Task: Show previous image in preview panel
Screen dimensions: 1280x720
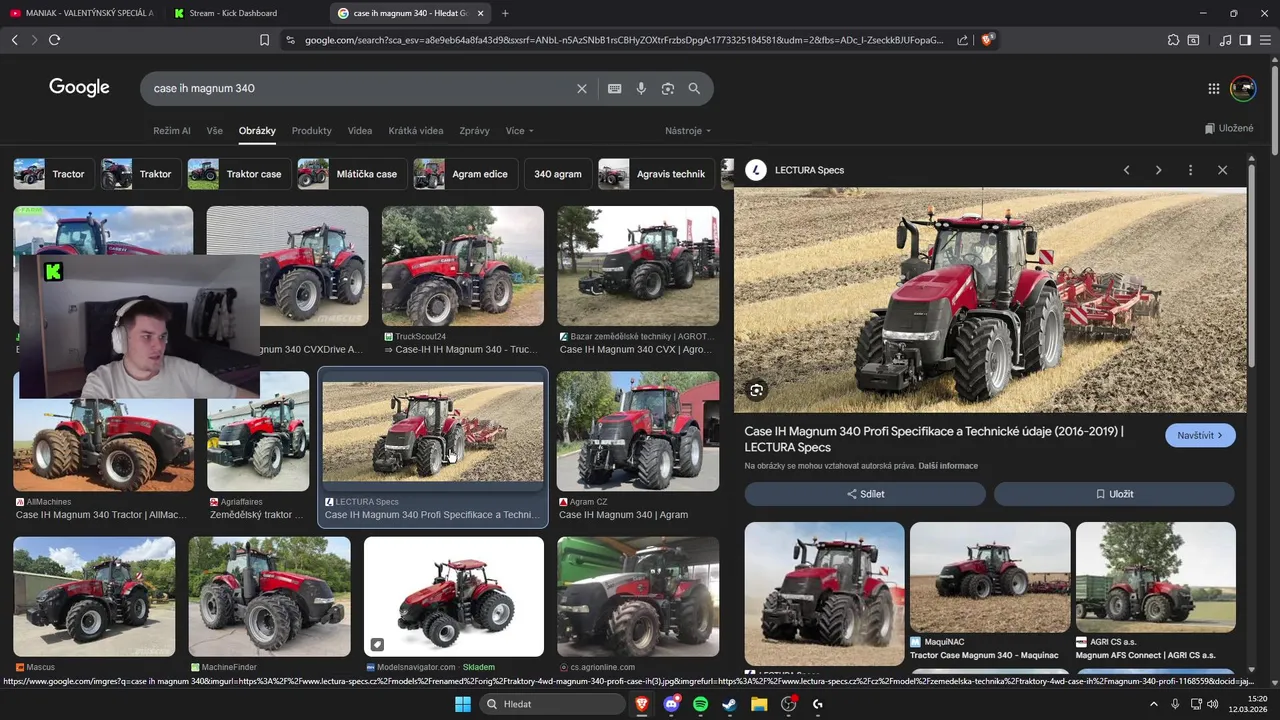Action: point(1126,170)
